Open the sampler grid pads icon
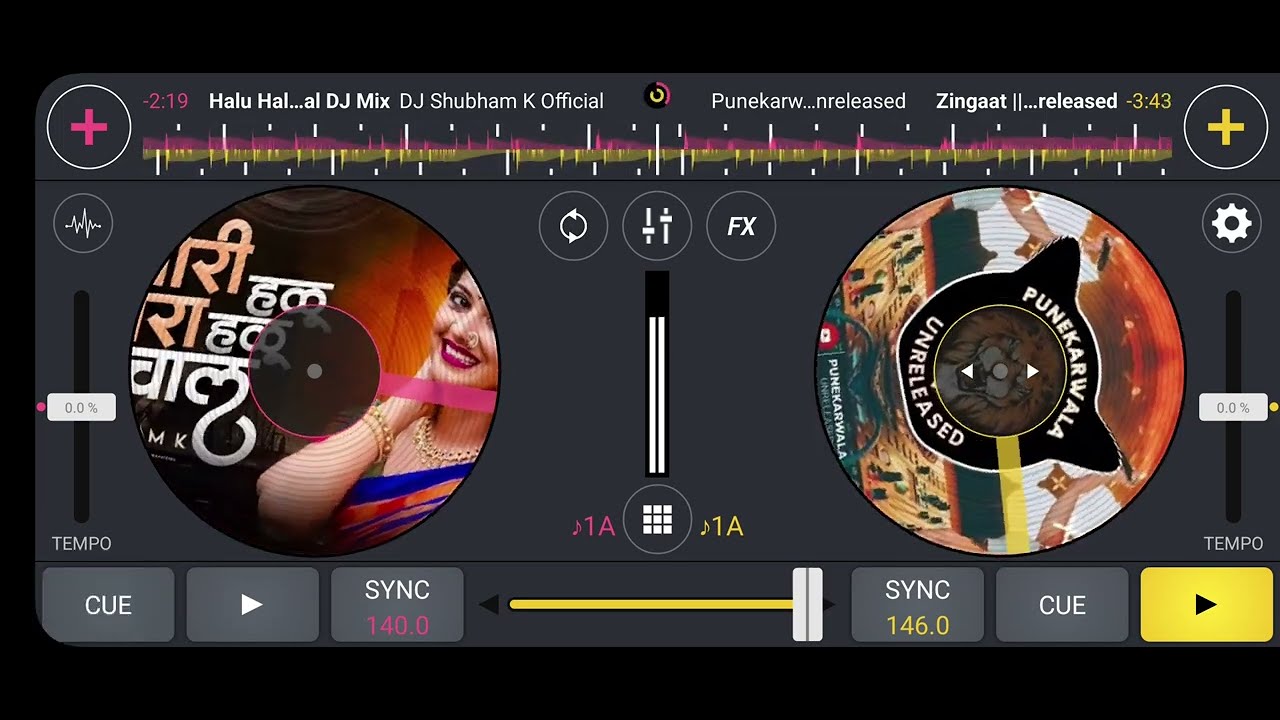This screenshot has width=1280, height=720. (x=657, y=520)
